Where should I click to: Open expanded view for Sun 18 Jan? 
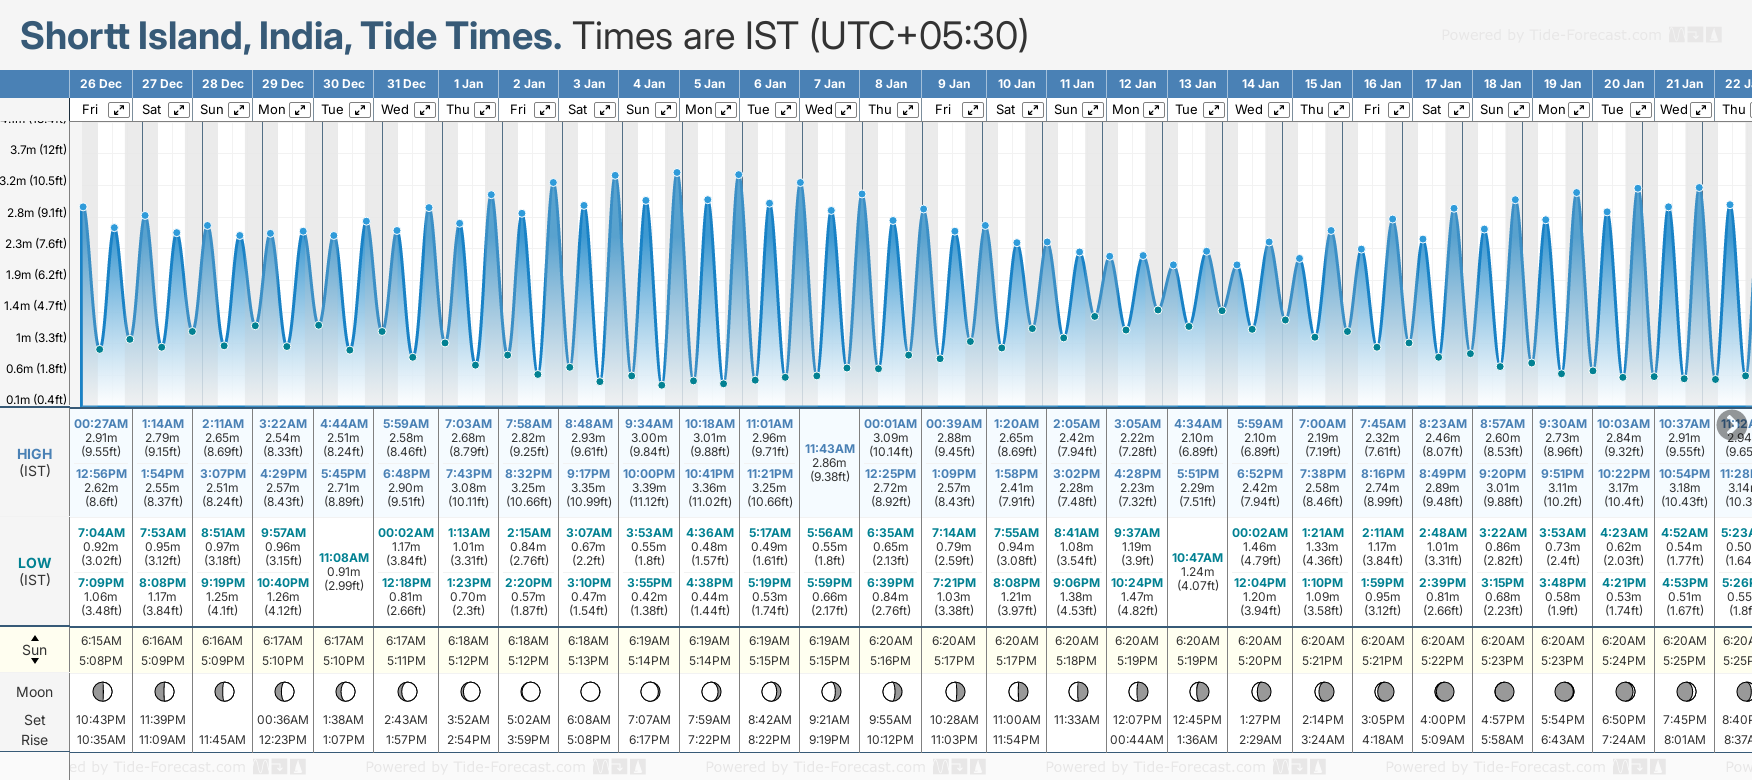point(1519,110)
